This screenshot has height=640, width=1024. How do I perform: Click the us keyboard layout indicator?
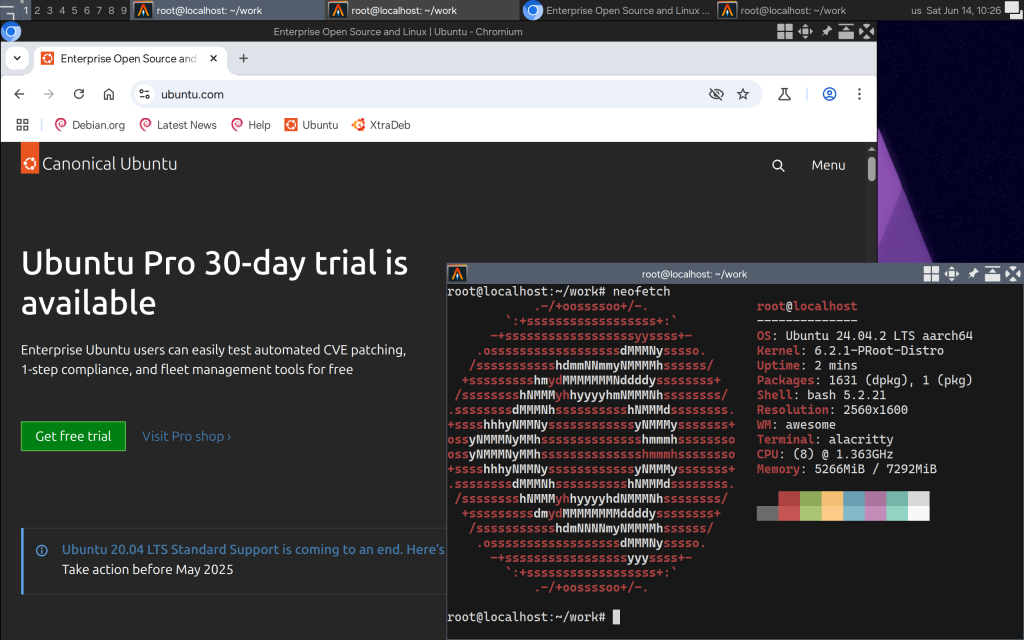(916, 10)
